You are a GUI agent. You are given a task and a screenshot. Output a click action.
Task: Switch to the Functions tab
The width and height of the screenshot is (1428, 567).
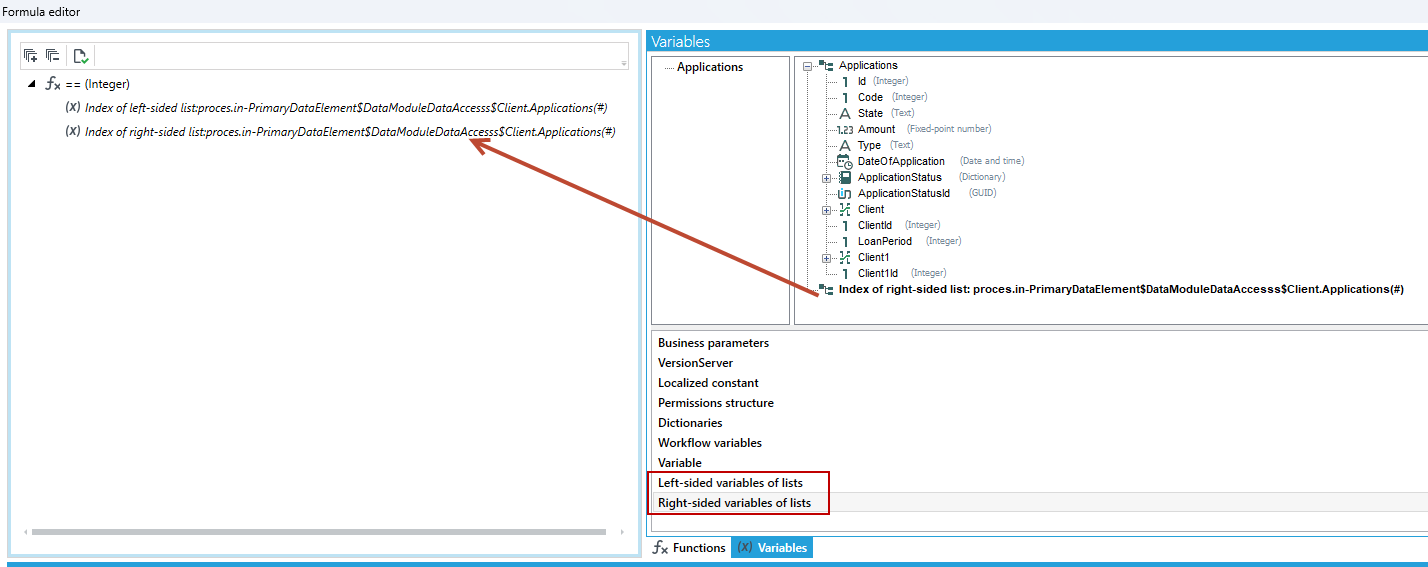[689, 548]
